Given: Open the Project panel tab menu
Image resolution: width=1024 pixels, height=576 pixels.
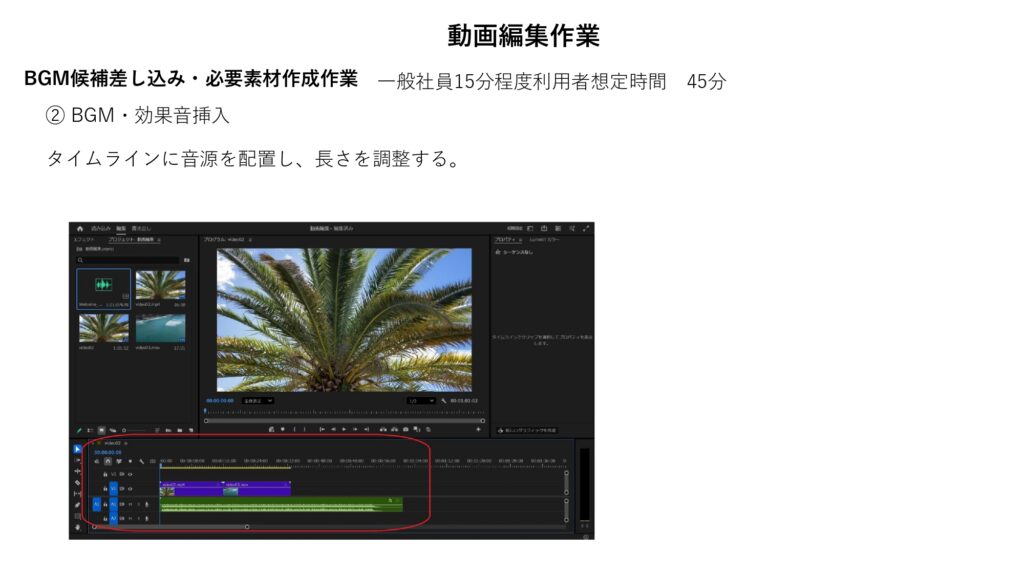Looking at the screenshot, I should click(x=159, y=240).
